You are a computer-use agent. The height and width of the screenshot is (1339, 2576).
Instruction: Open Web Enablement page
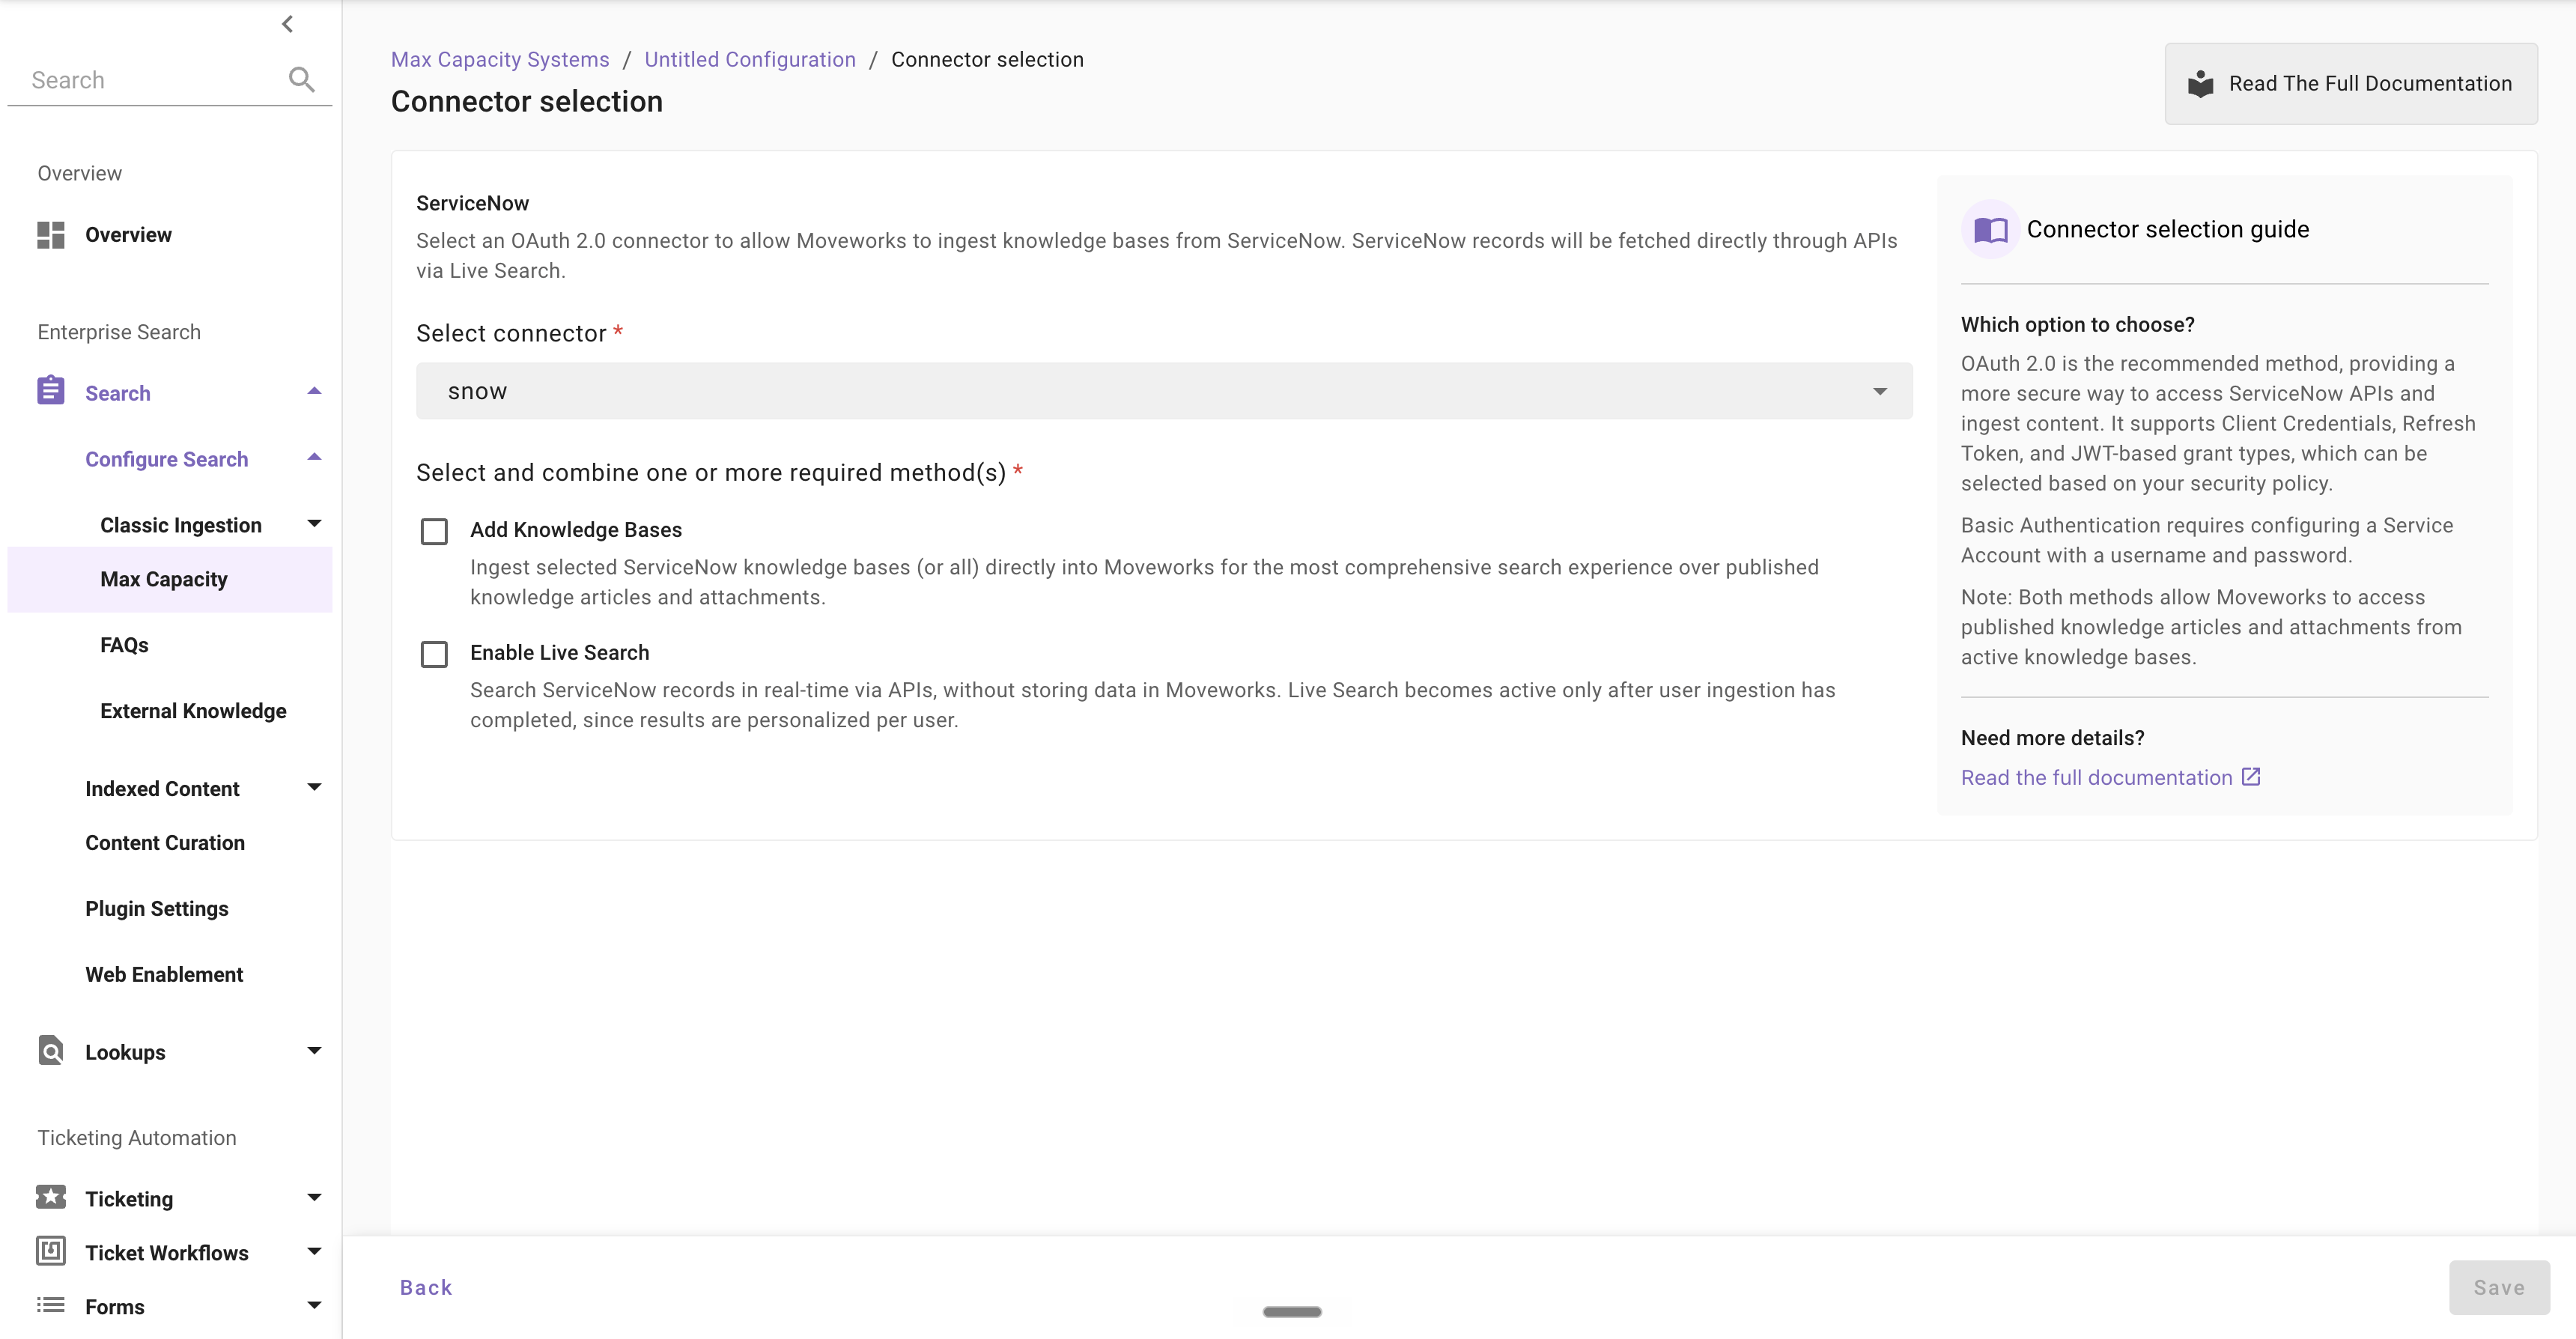164,975
